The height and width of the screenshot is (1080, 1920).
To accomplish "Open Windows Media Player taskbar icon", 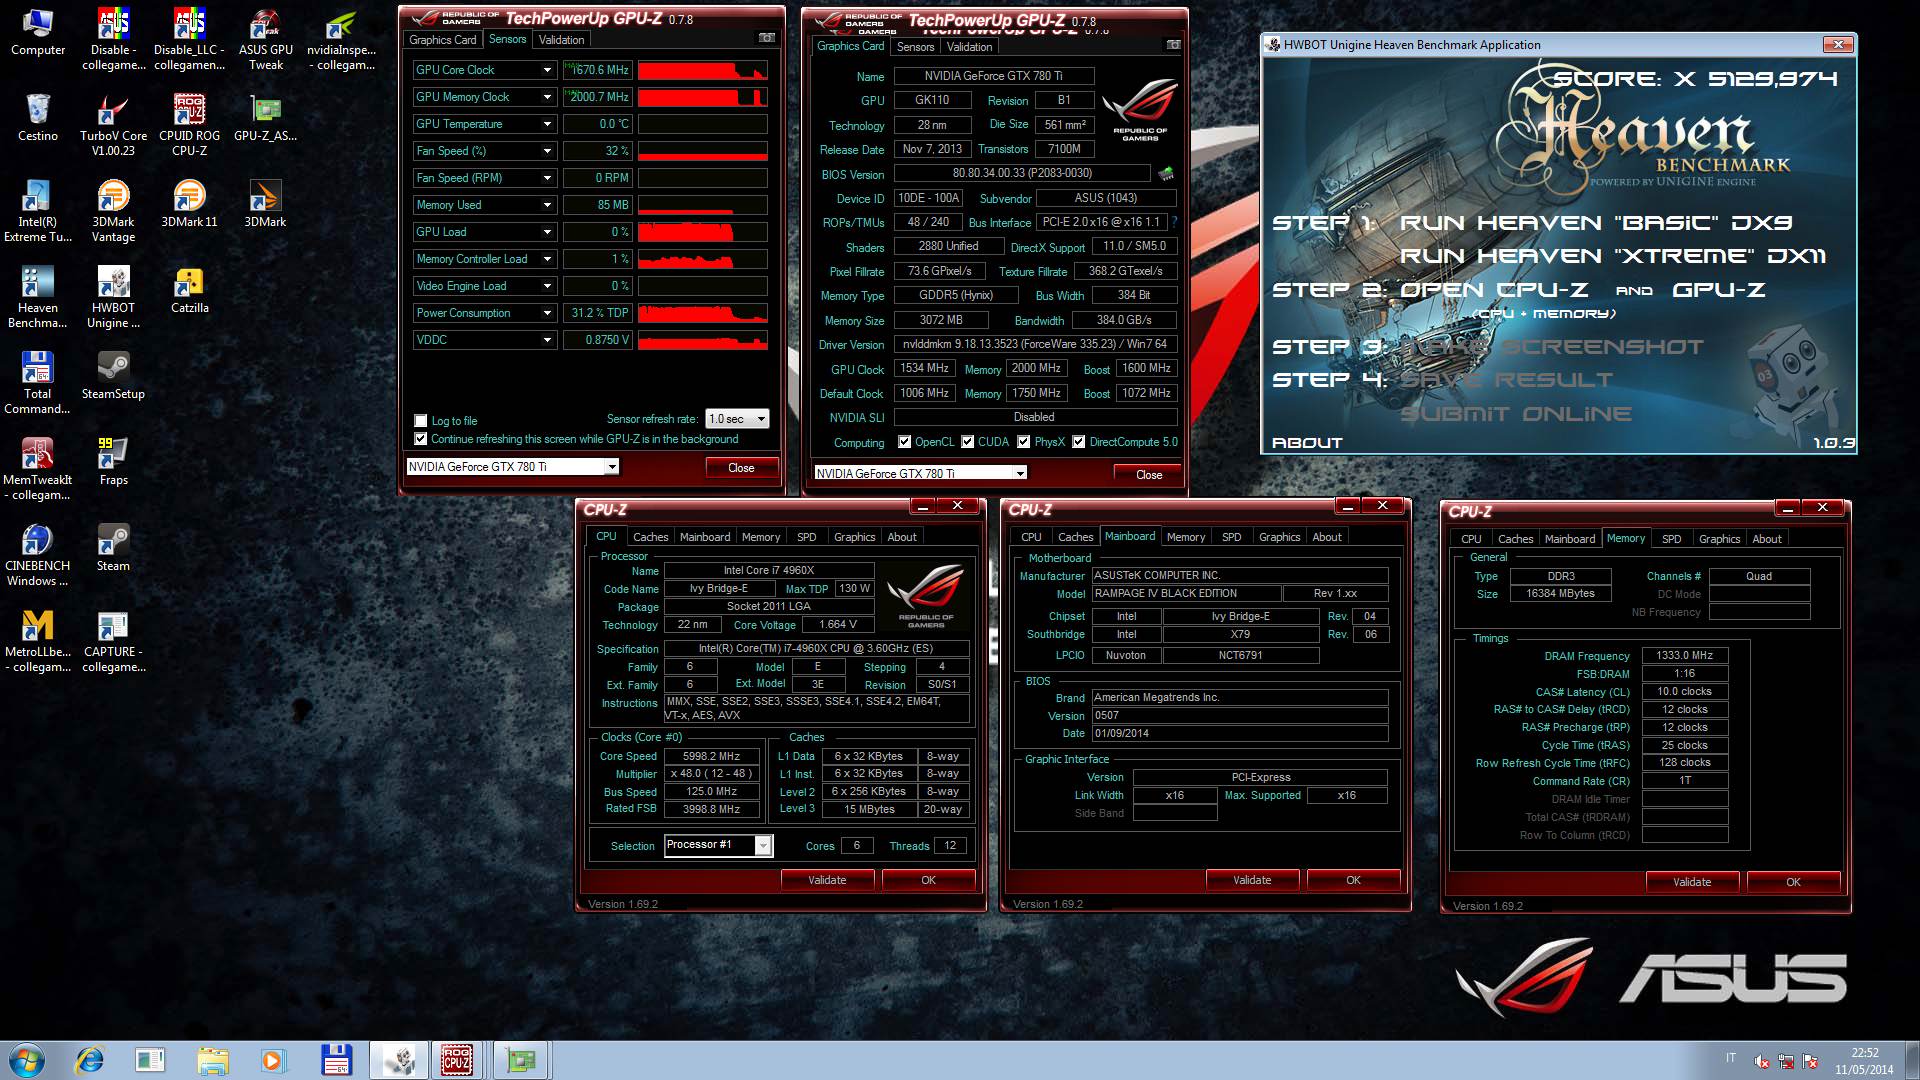I will point(272,1060).
